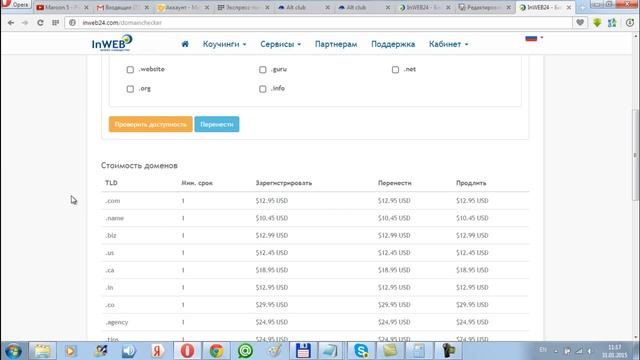This screenshot has height=360, width=640.
Task: Open the green download arrow extension
Action: 597,23
